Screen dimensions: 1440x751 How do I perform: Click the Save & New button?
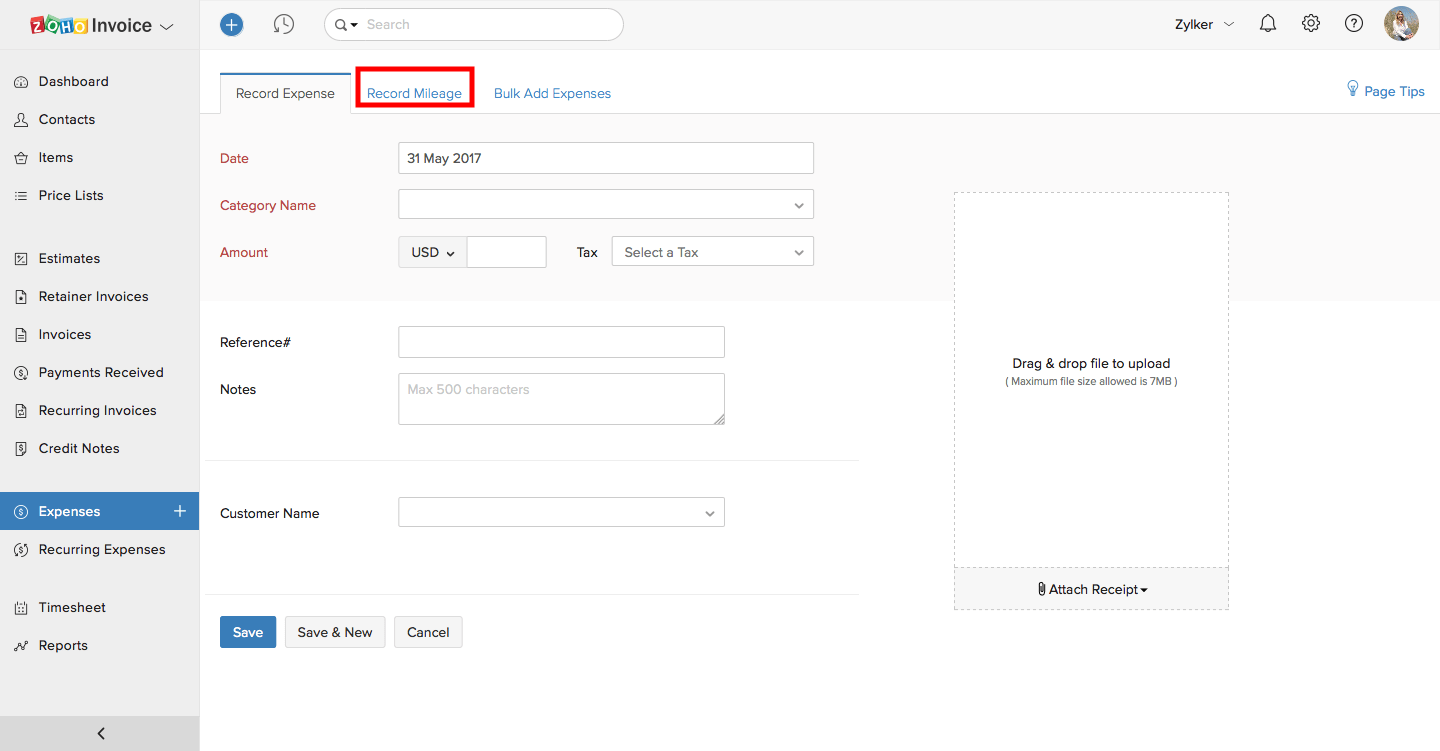coord(335,632)
